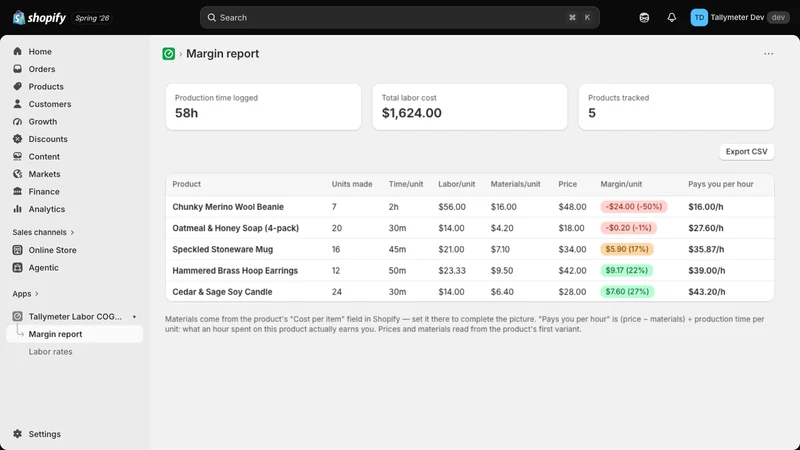Click the $9.17 (22%) margin badge
The height and width of the screenshot is (450, 800).
(627, 270)
